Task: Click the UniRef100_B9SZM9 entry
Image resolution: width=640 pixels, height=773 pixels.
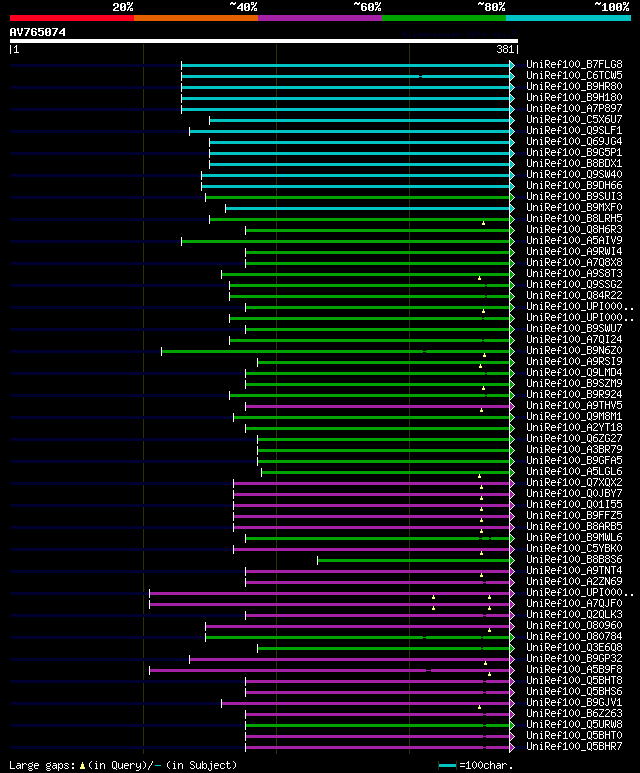Action: click(x=574, y=384)
